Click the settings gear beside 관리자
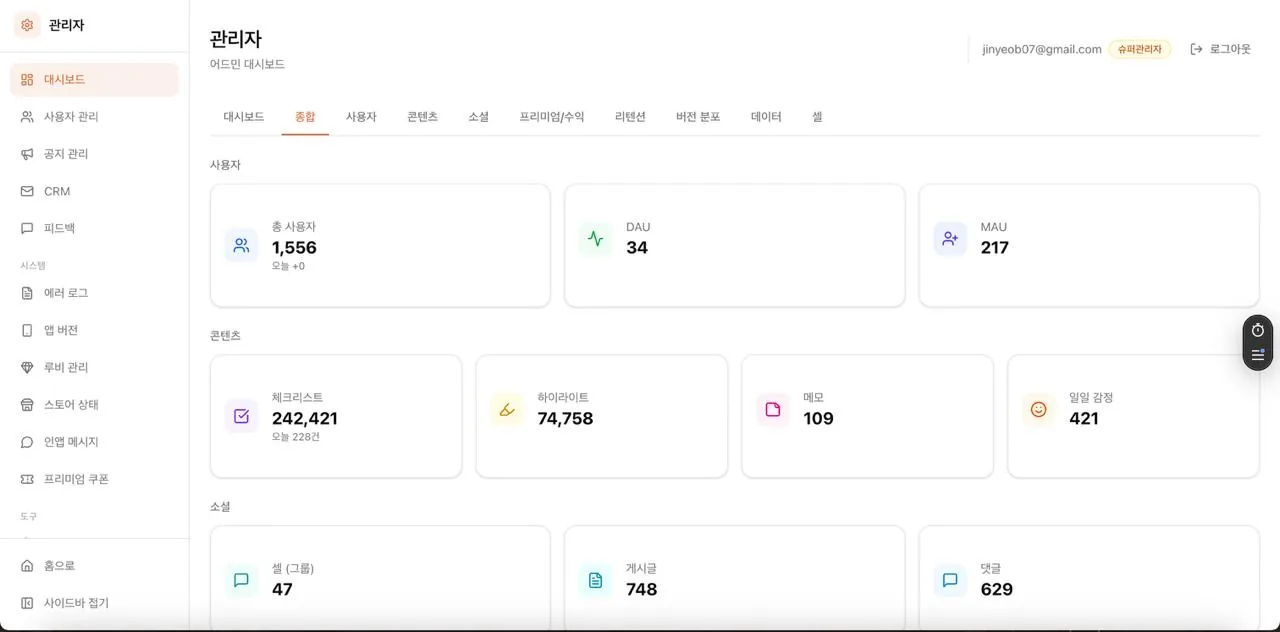The image size is (1280, 632). pos(27,23)
